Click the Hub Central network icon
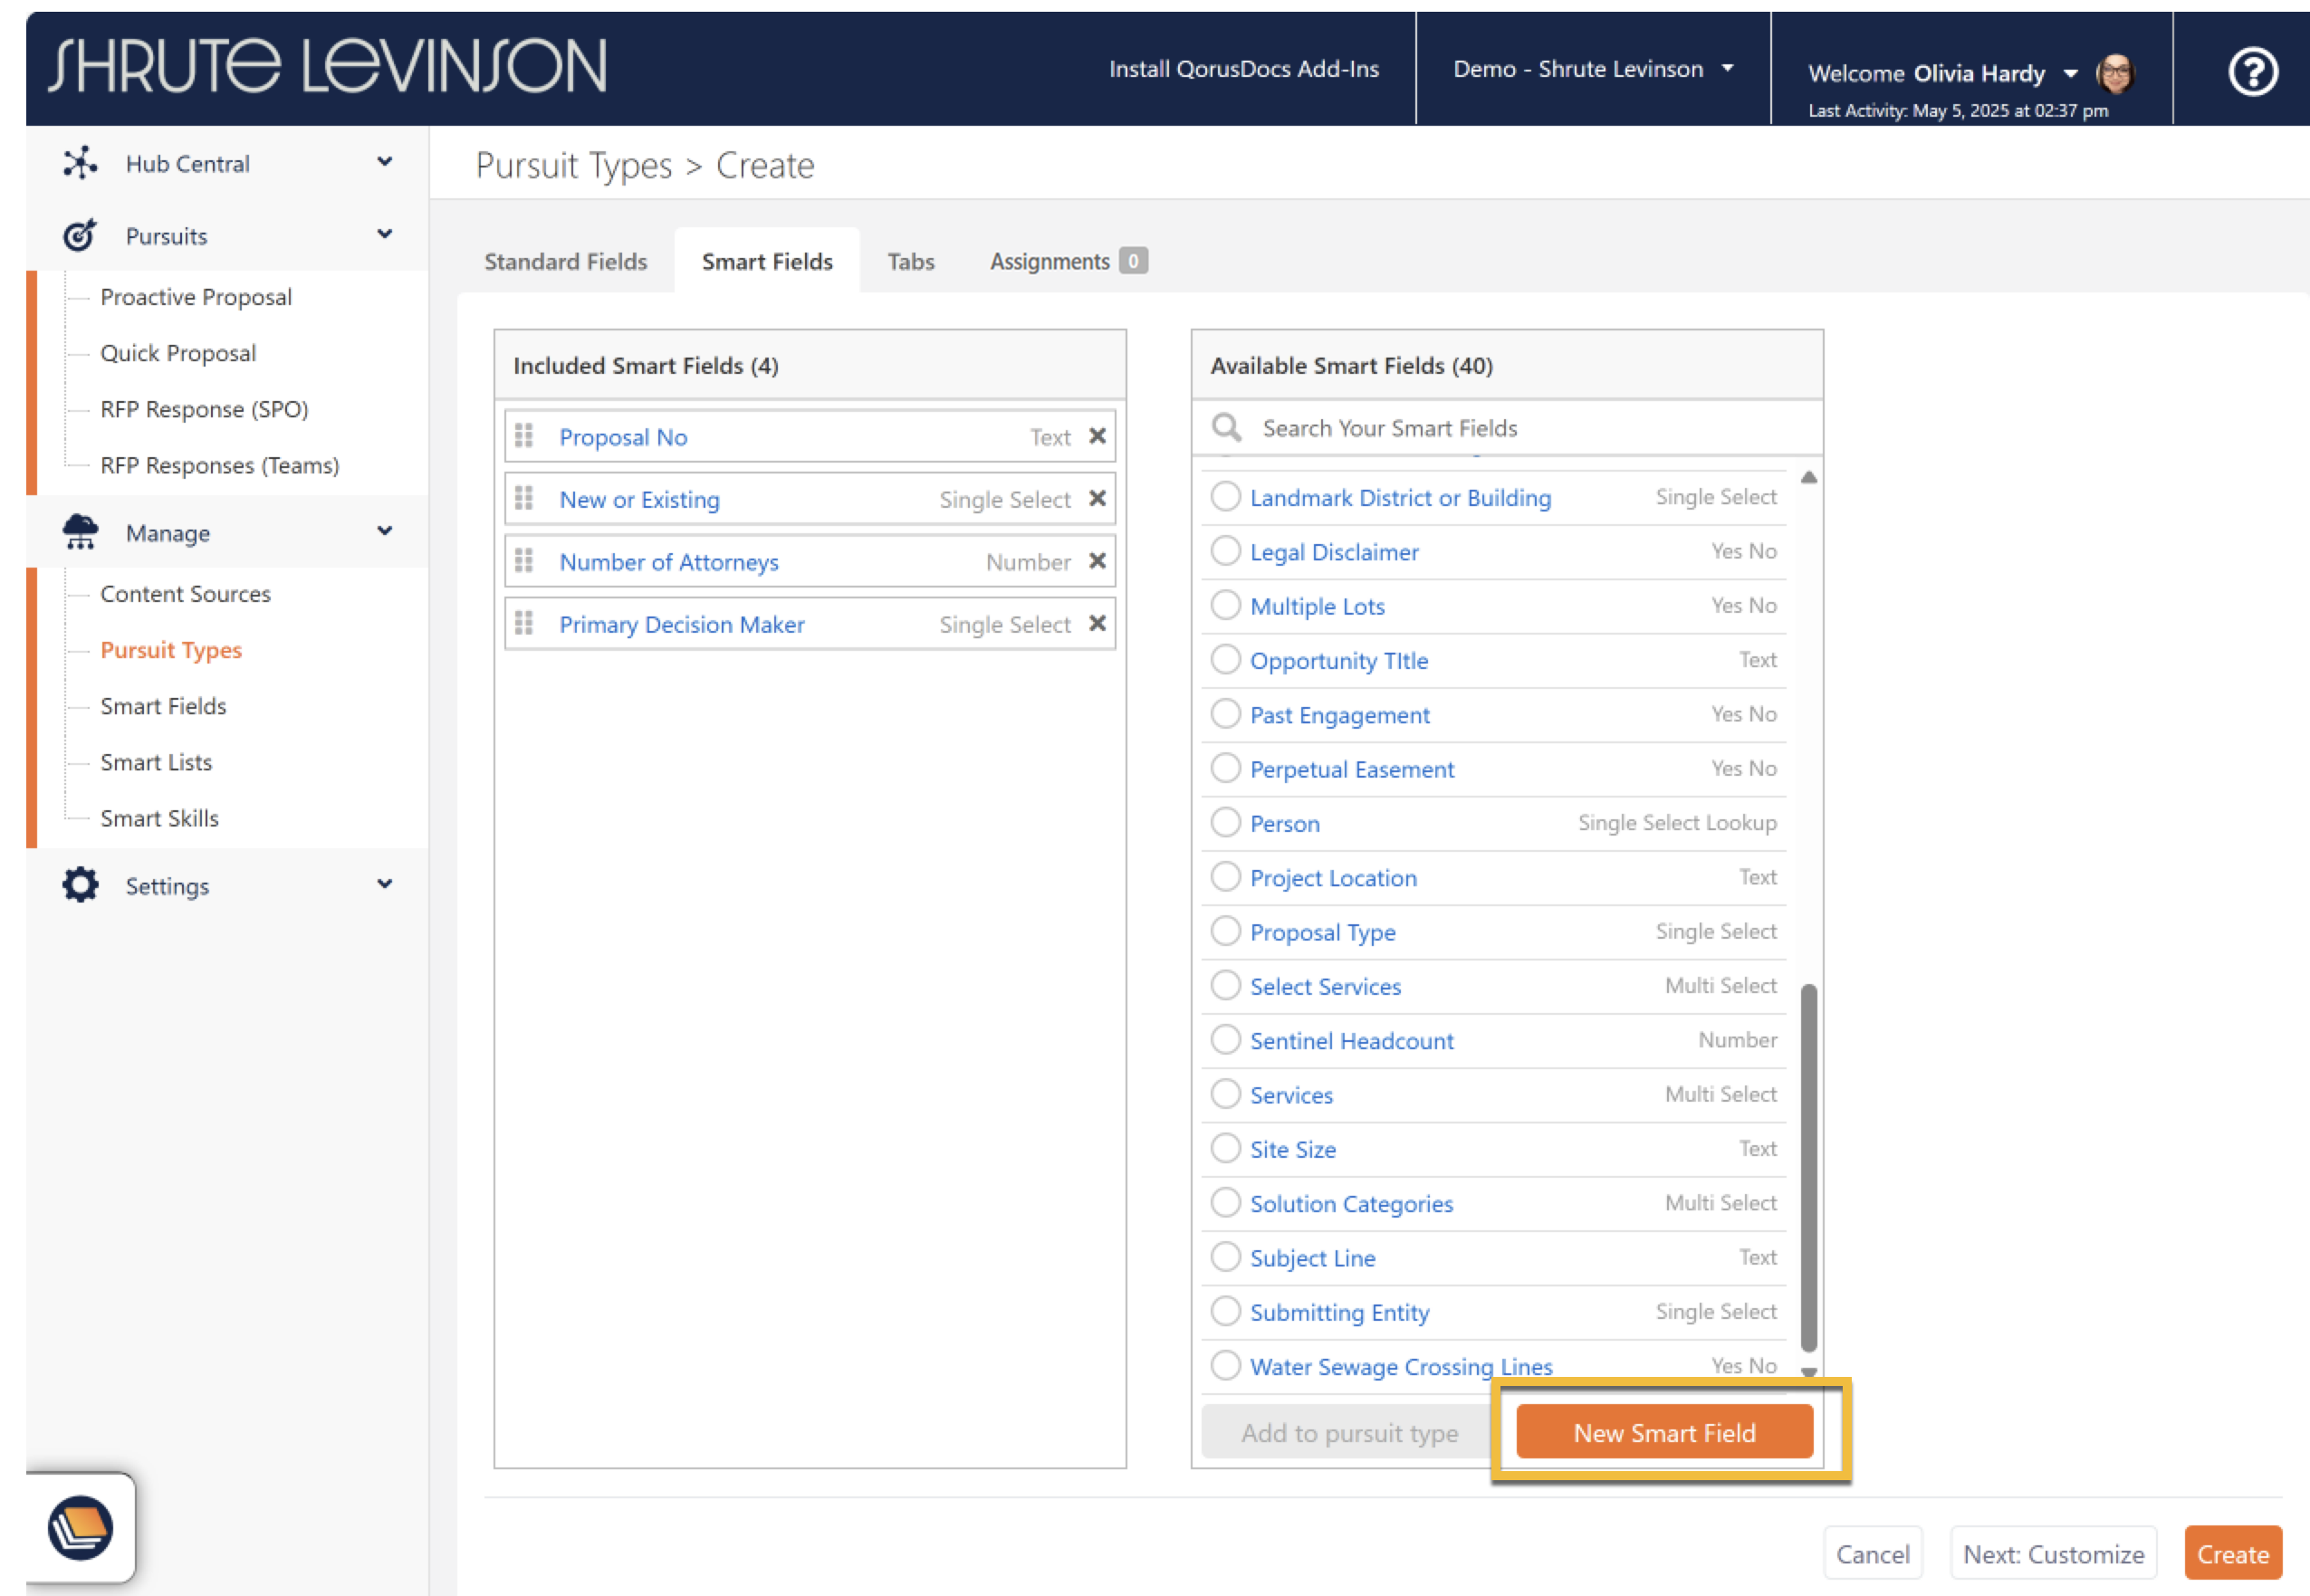The width and height of the screenshot is (2310, 1596). [x=80, y=163]
